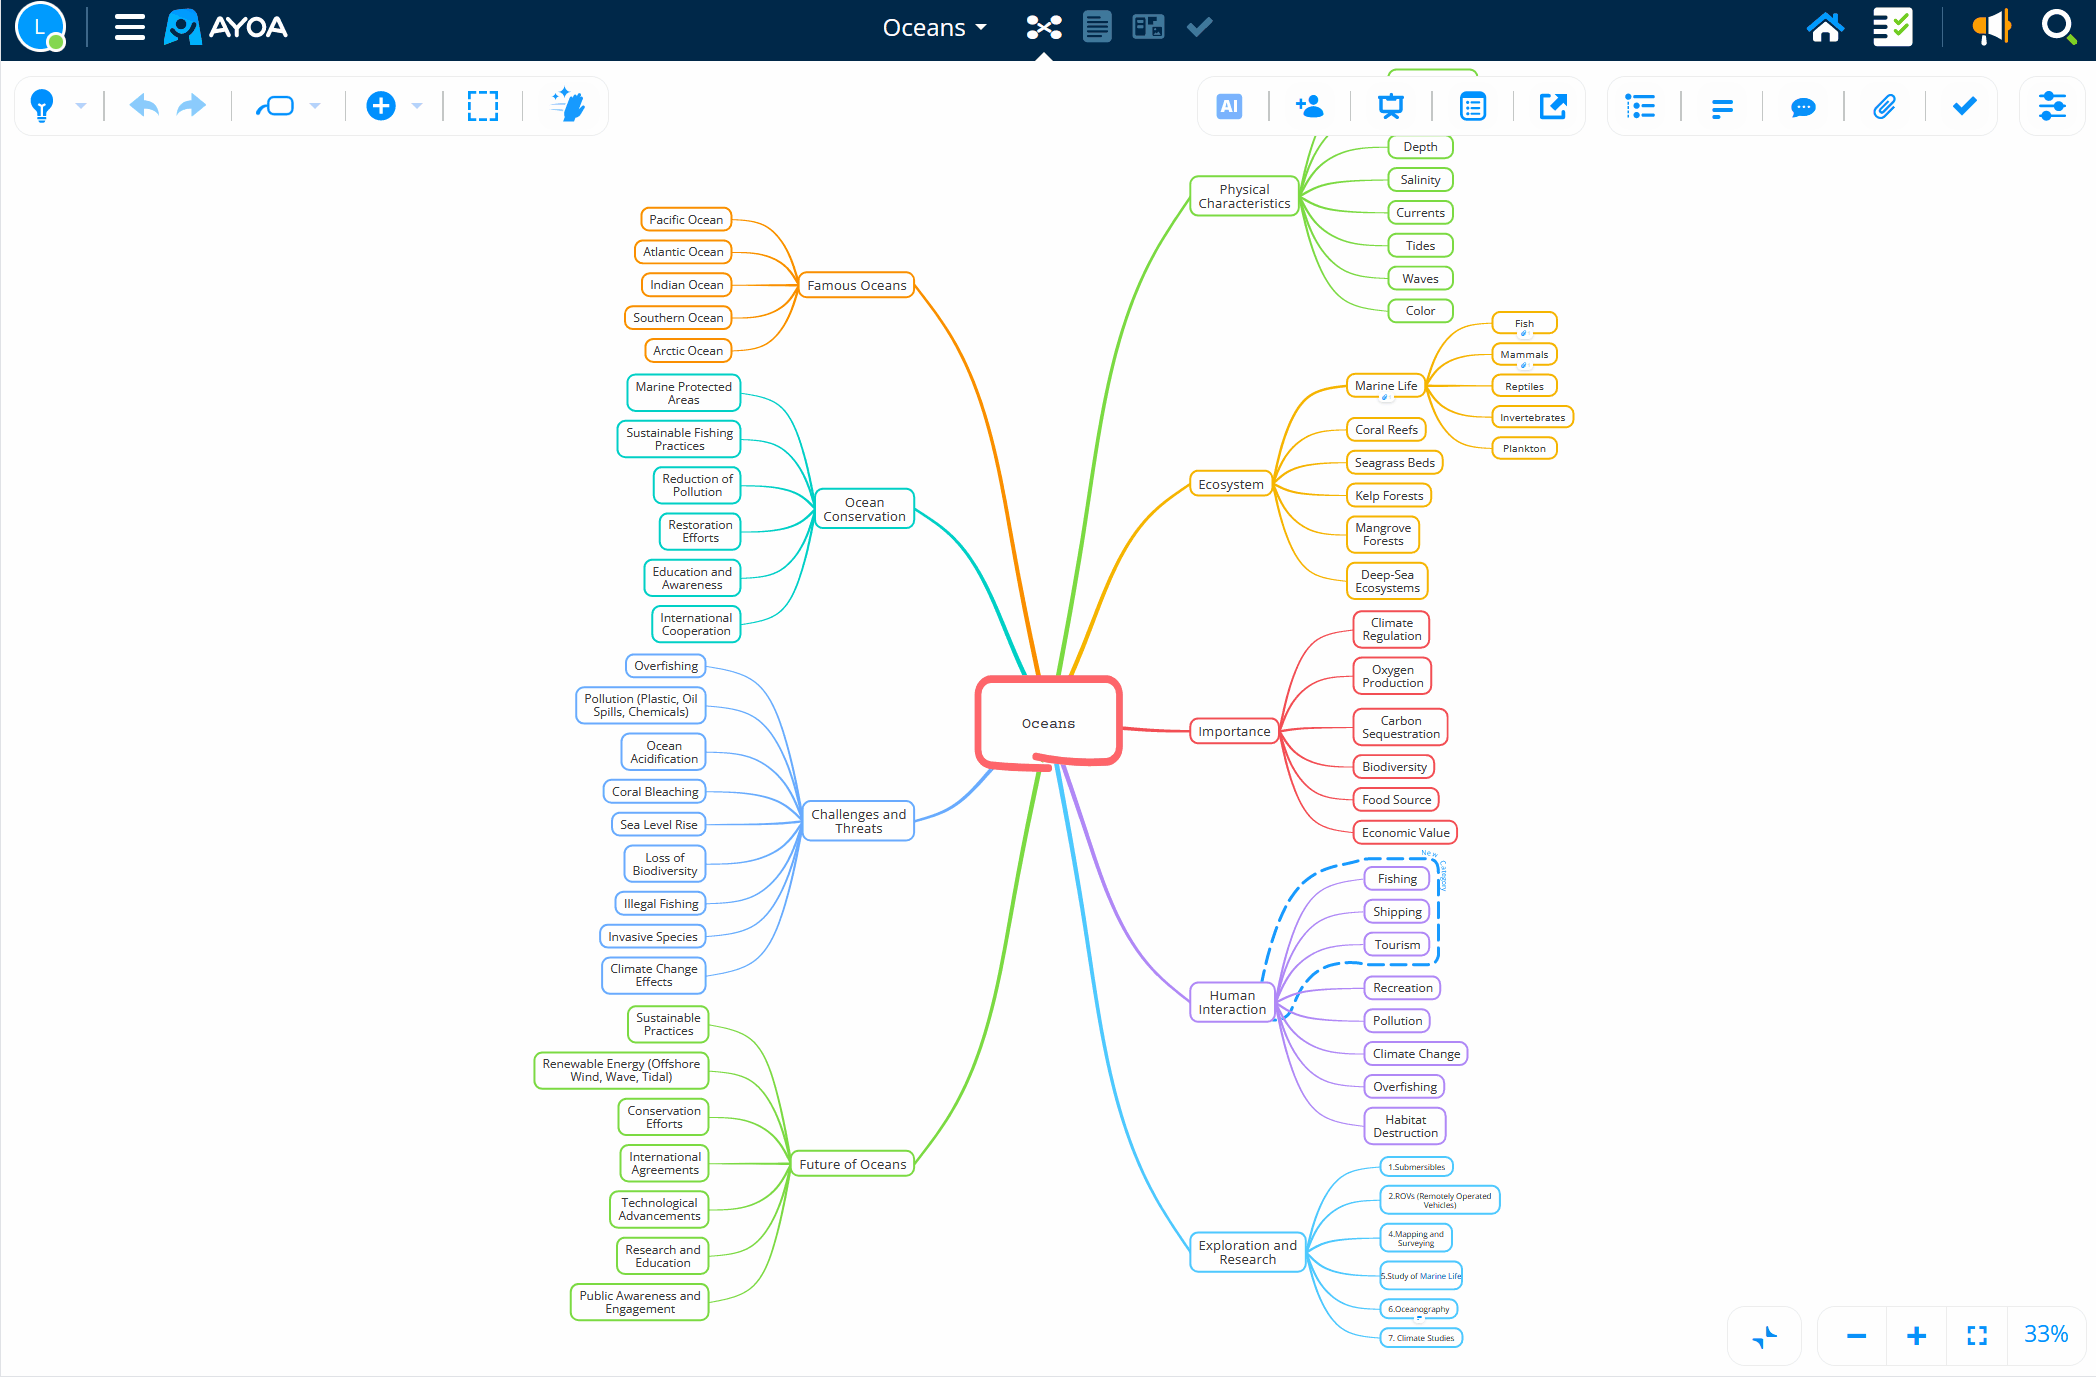This screenshot has height=1377, width=2096.
Task: Open the comments chat panel
Action: coord(1803,107)
